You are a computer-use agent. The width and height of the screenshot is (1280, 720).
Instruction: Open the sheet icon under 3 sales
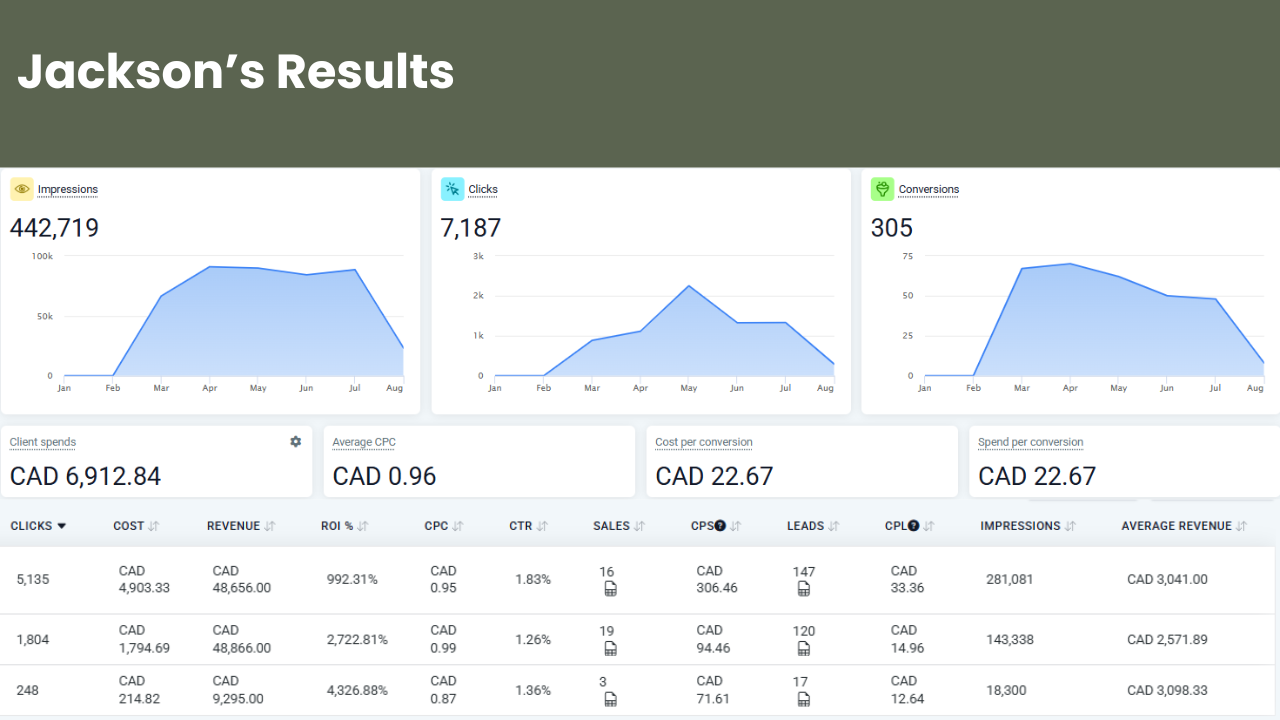click(x=610, y=699)
